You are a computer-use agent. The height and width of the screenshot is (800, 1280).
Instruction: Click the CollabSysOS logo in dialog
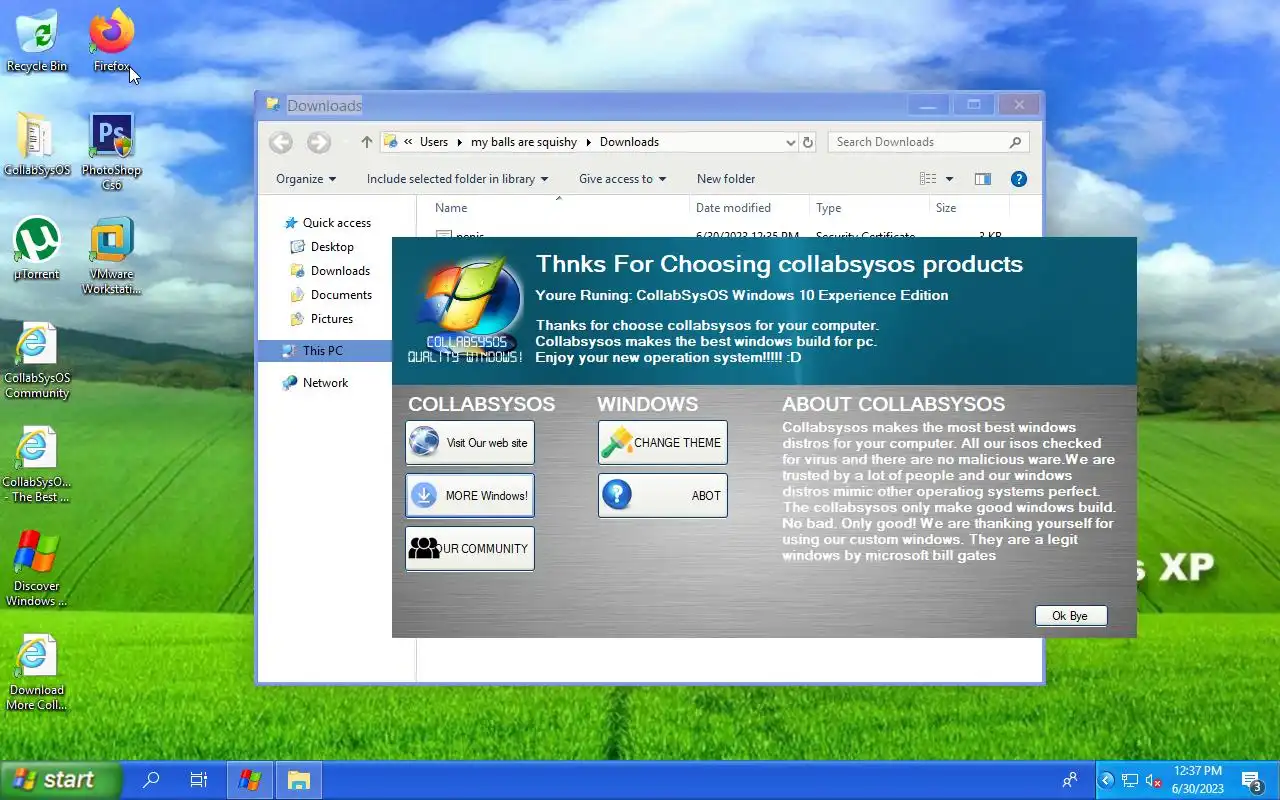pos(466,311)
